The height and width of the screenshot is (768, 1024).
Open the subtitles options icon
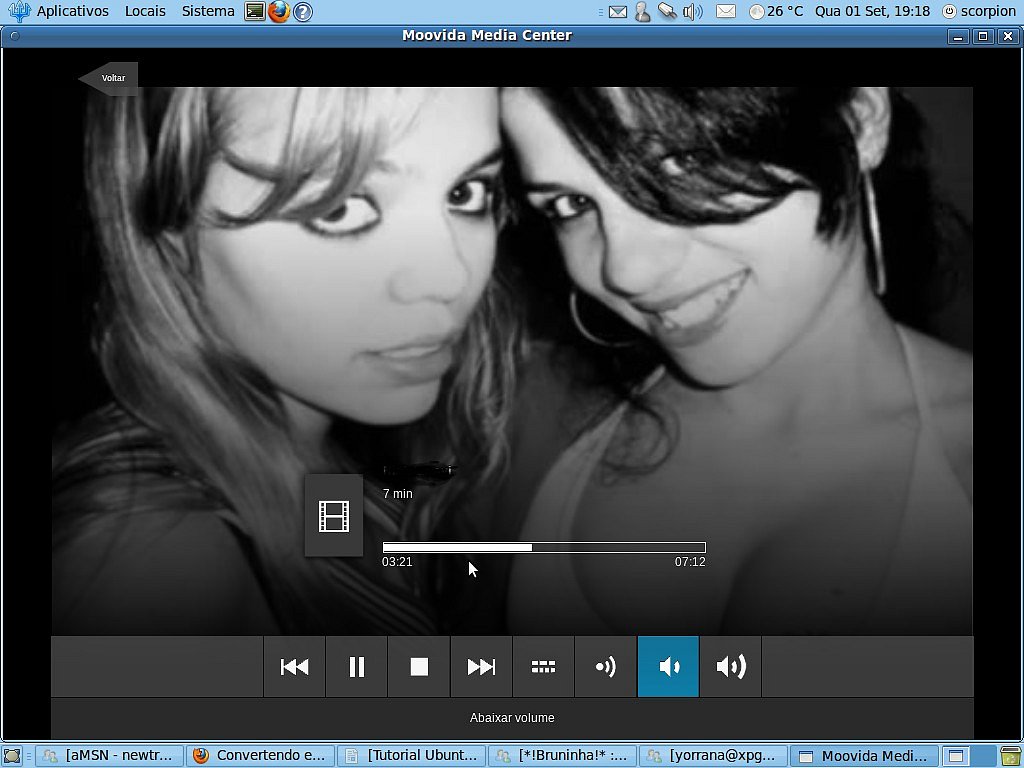(x=543, y=667)
